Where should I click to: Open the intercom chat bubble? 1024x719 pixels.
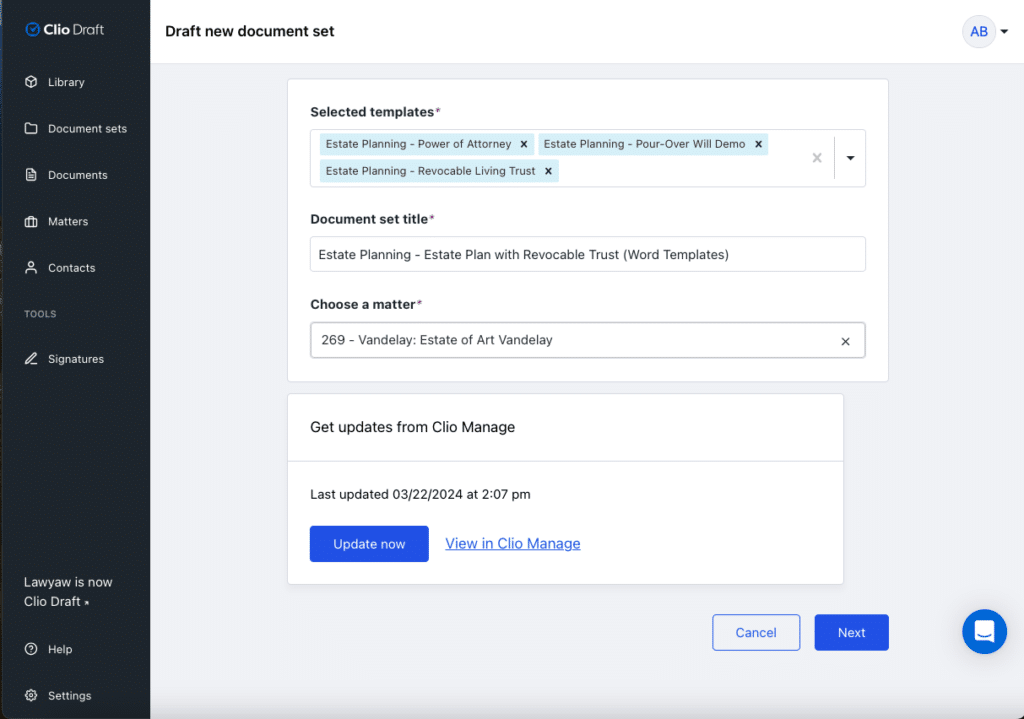(984, 631)
